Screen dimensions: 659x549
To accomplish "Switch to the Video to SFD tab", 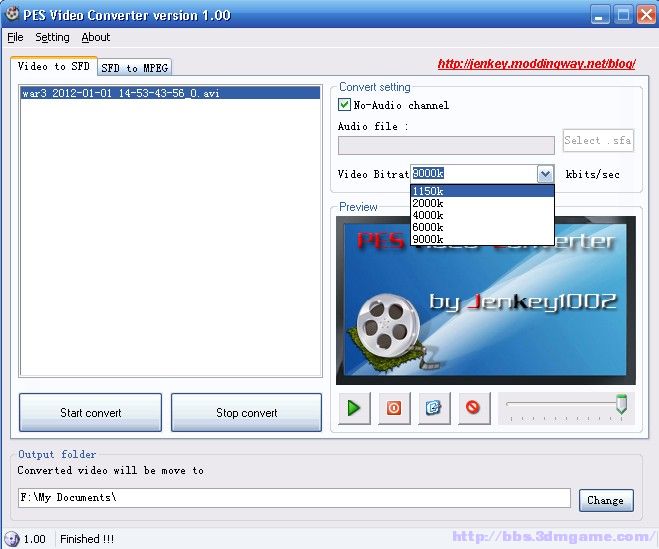I will point(54,66).
